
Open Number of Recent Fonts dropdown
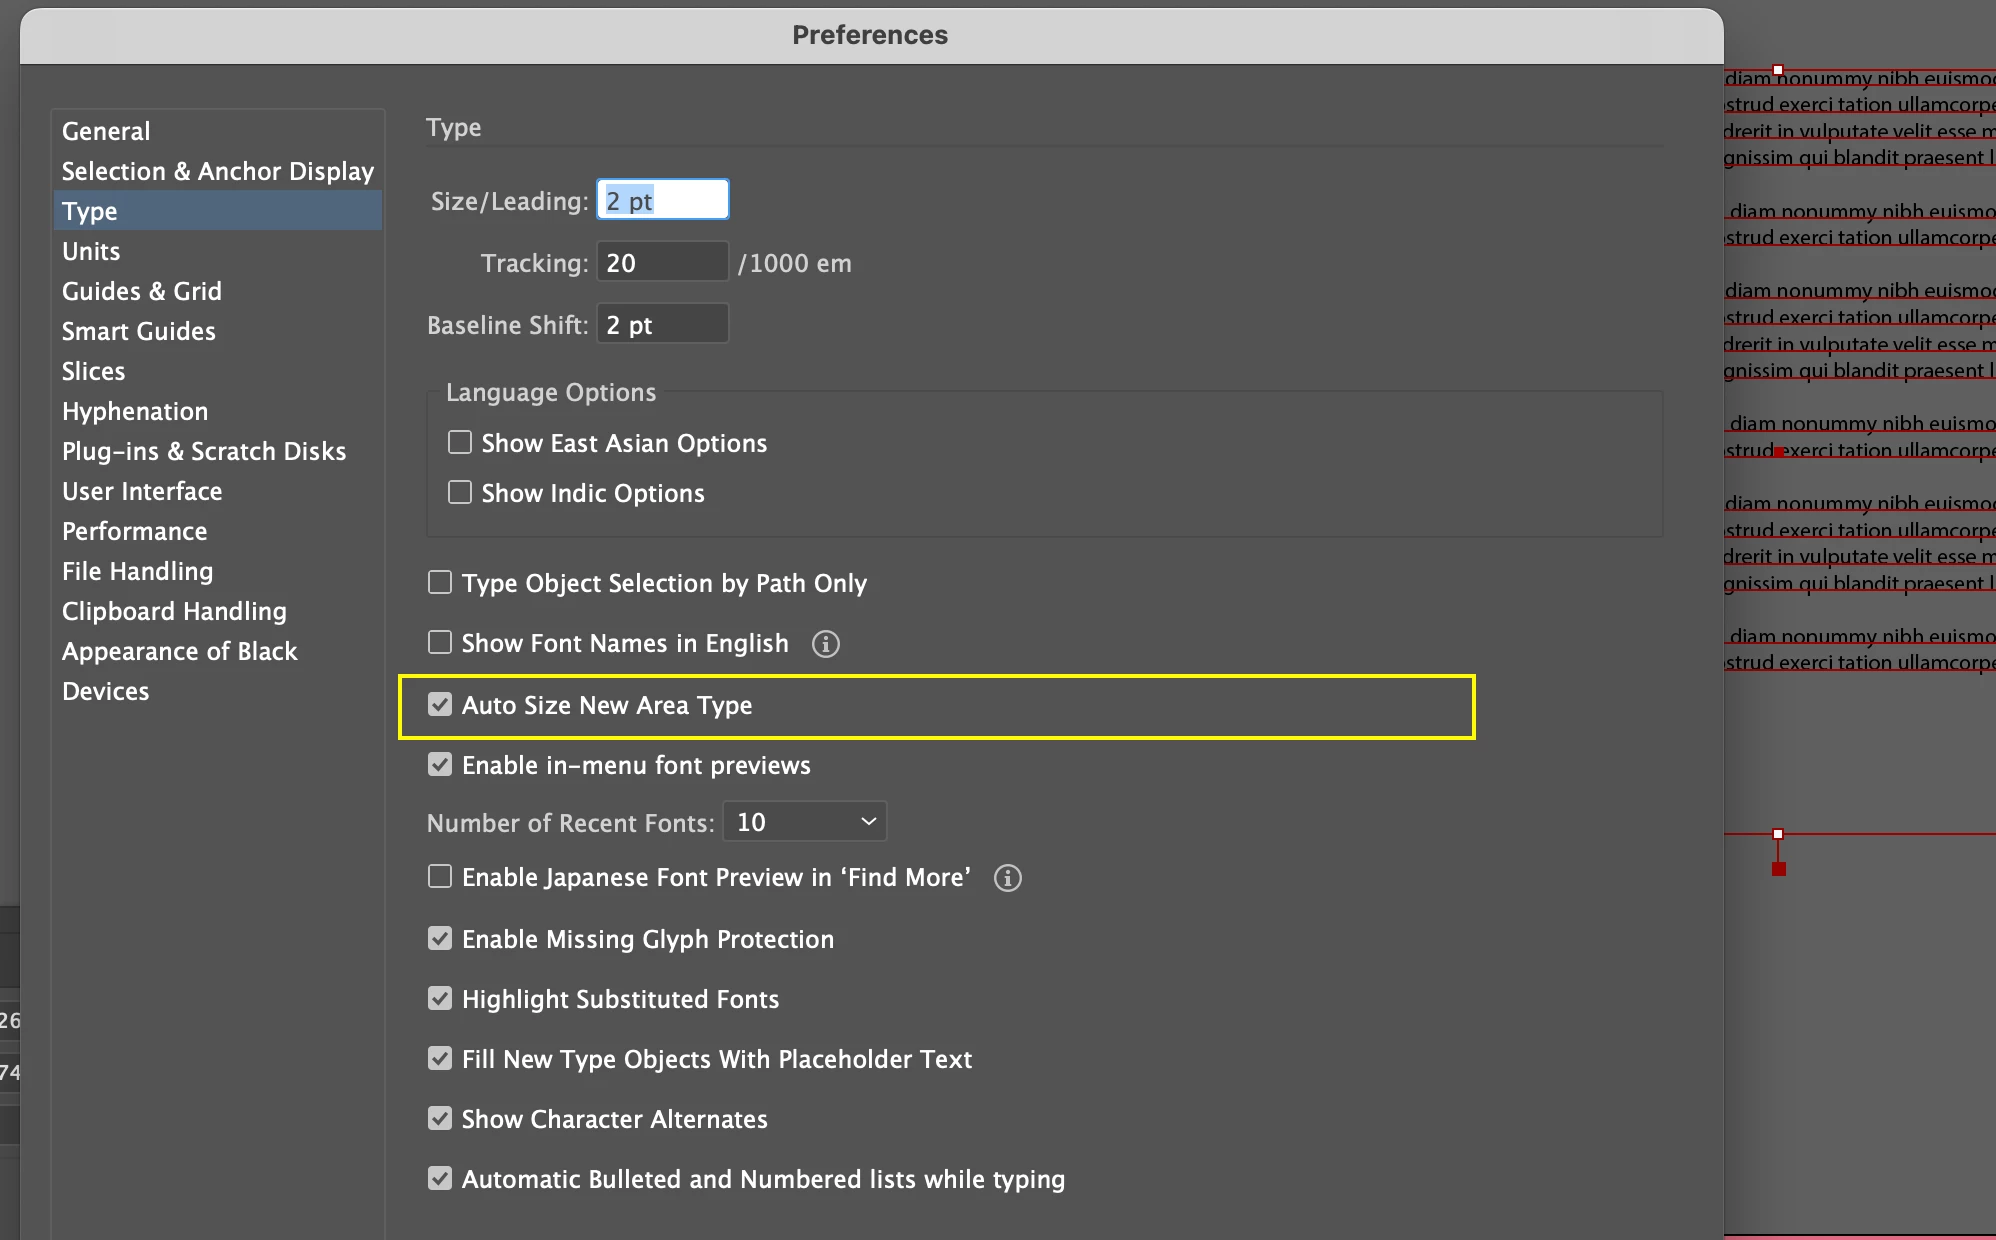tap(804, 822)
